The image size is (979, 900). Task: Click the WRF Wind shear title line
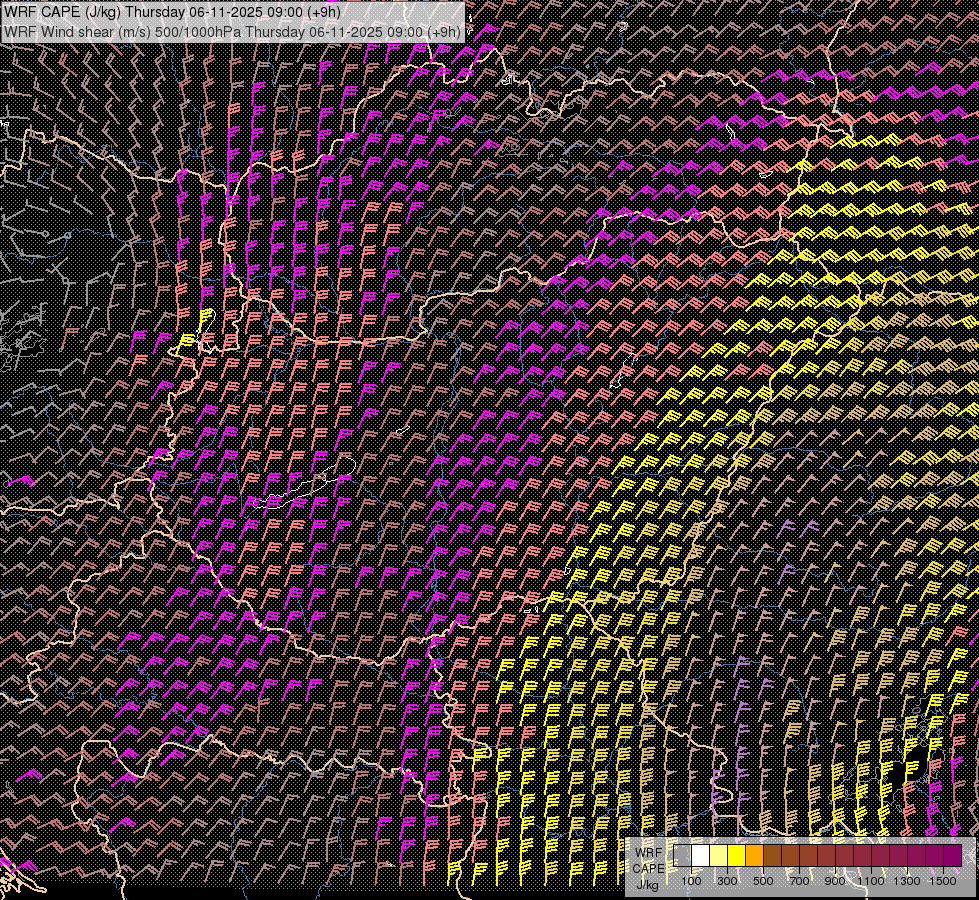tap(232, 31)
